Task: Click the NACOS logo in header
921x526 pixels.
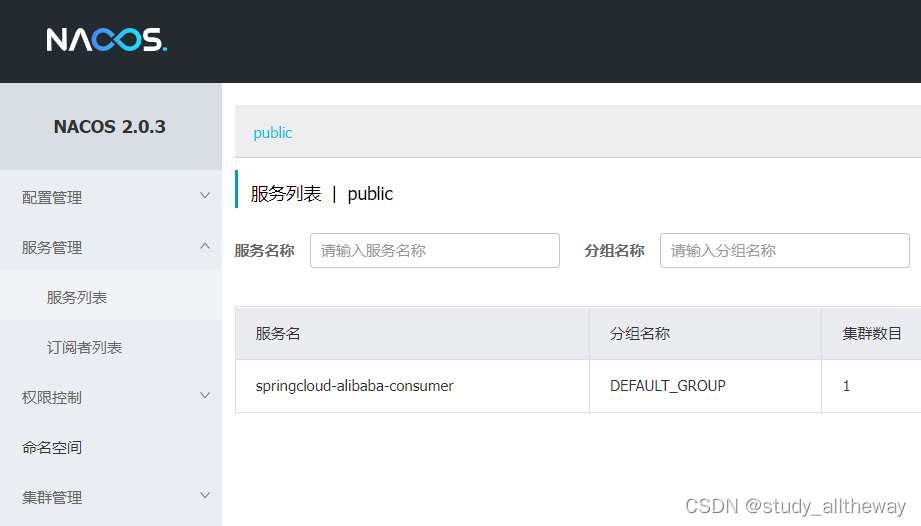Action: pyautogui.click(x=107, y=40)
